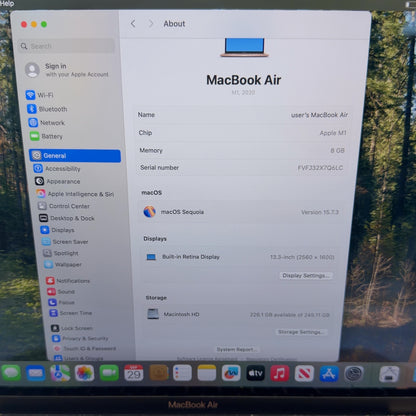Sign in with your Apple Account
This screenshot has height=416, width=416.
click(67, 70)
